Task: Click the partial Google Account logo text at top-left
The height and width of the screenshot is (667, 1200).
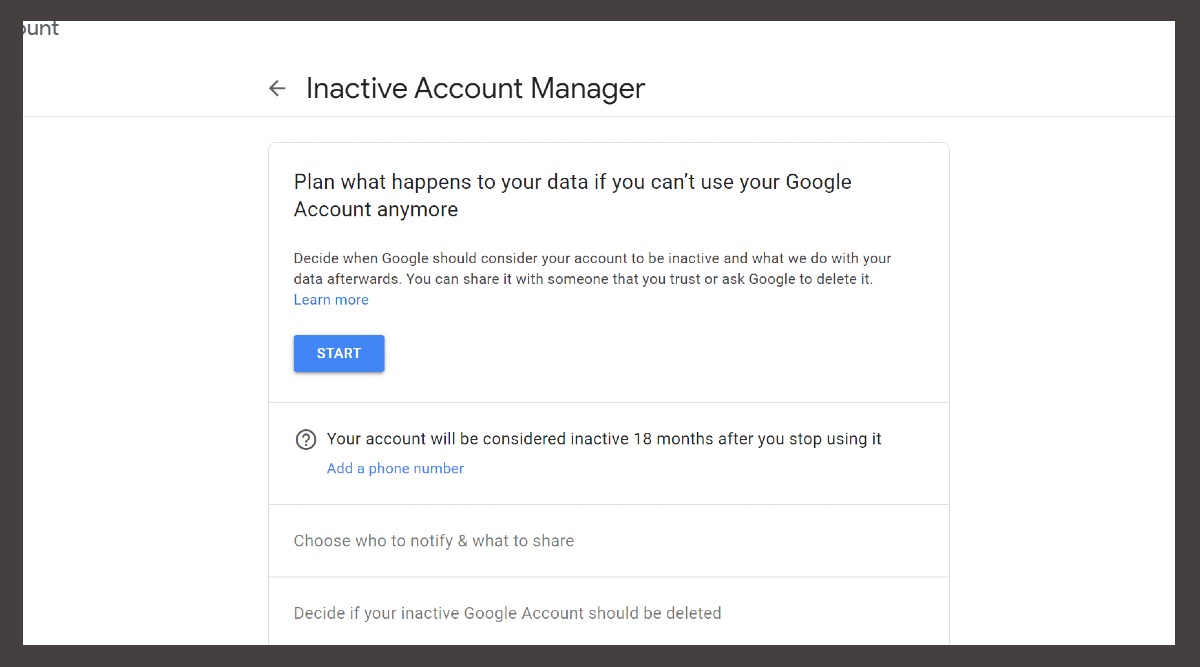Action: [x=40, y=29]
